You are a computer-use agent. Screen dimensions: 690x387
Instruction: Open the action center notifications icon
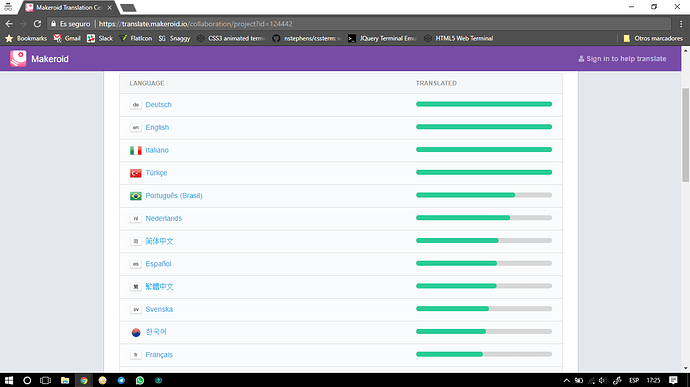click(x=673, y=380)
